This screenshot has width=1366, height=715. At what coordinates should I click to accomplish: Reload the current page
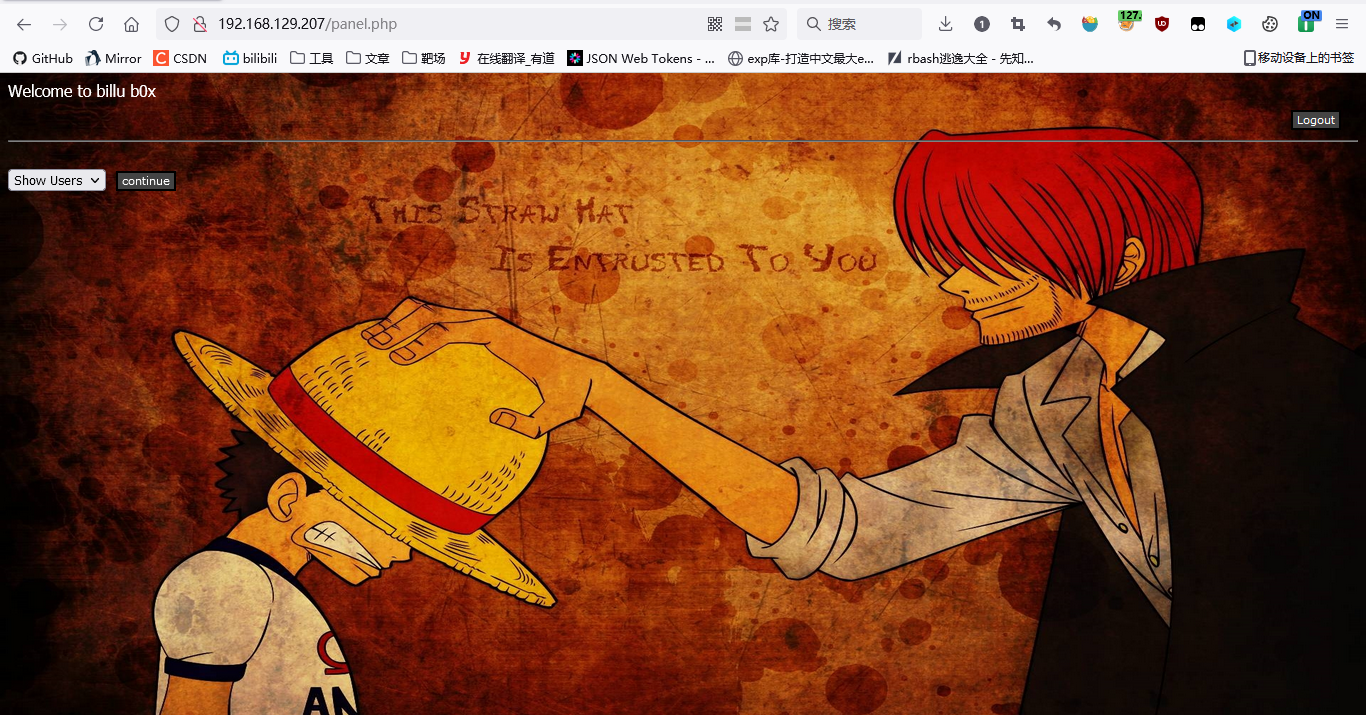(x=96, y=24)
